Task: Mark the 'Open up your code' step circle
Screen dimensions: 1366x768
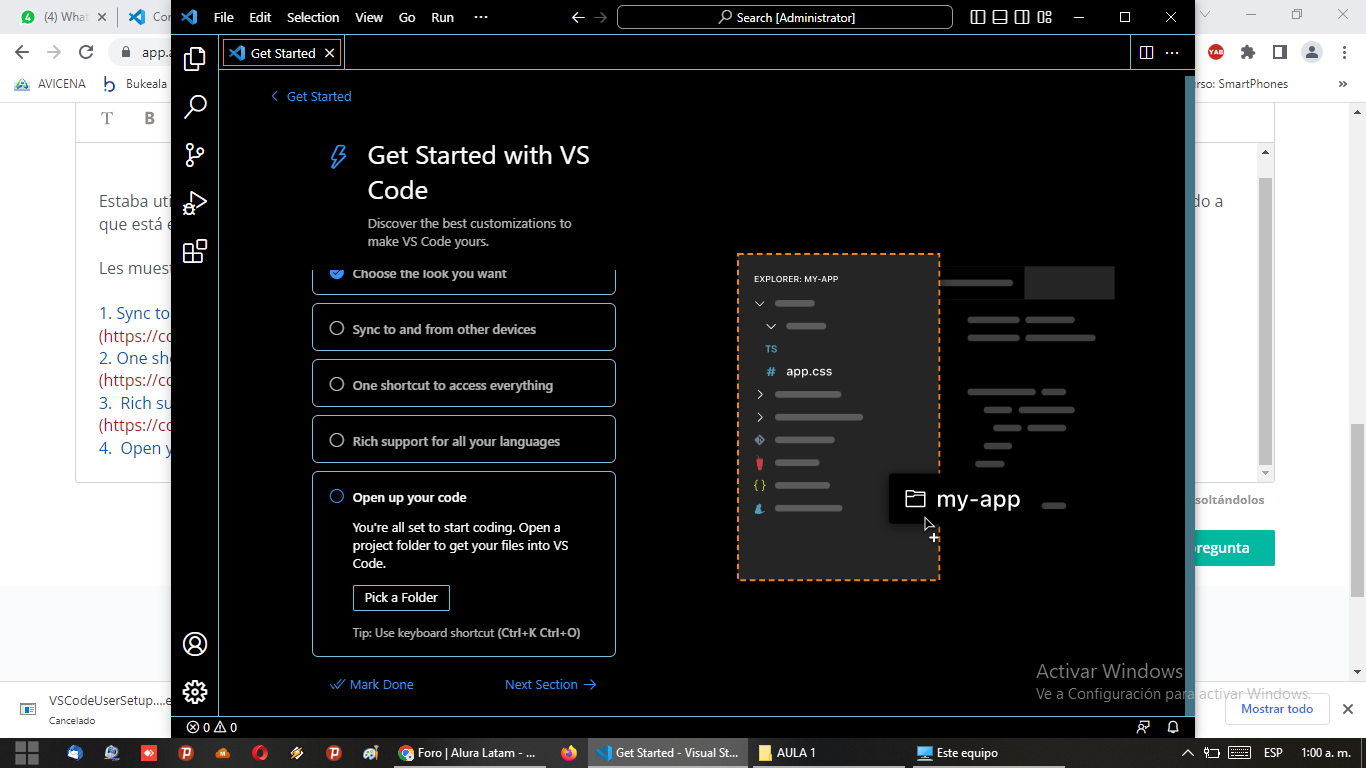Action: (x=337, y=497)
